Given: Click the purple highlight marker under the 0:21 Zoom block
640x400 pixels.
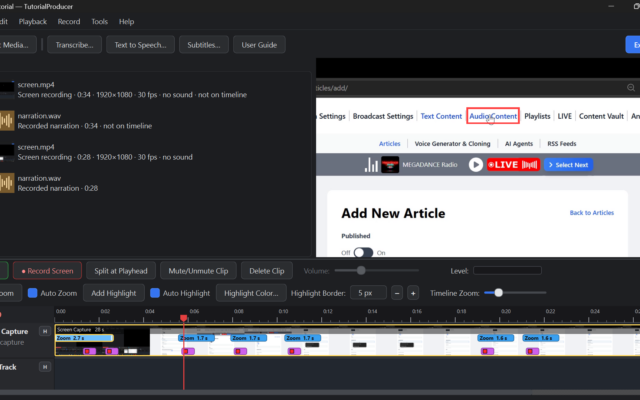Looking at the screenshot, I should 532,351.
